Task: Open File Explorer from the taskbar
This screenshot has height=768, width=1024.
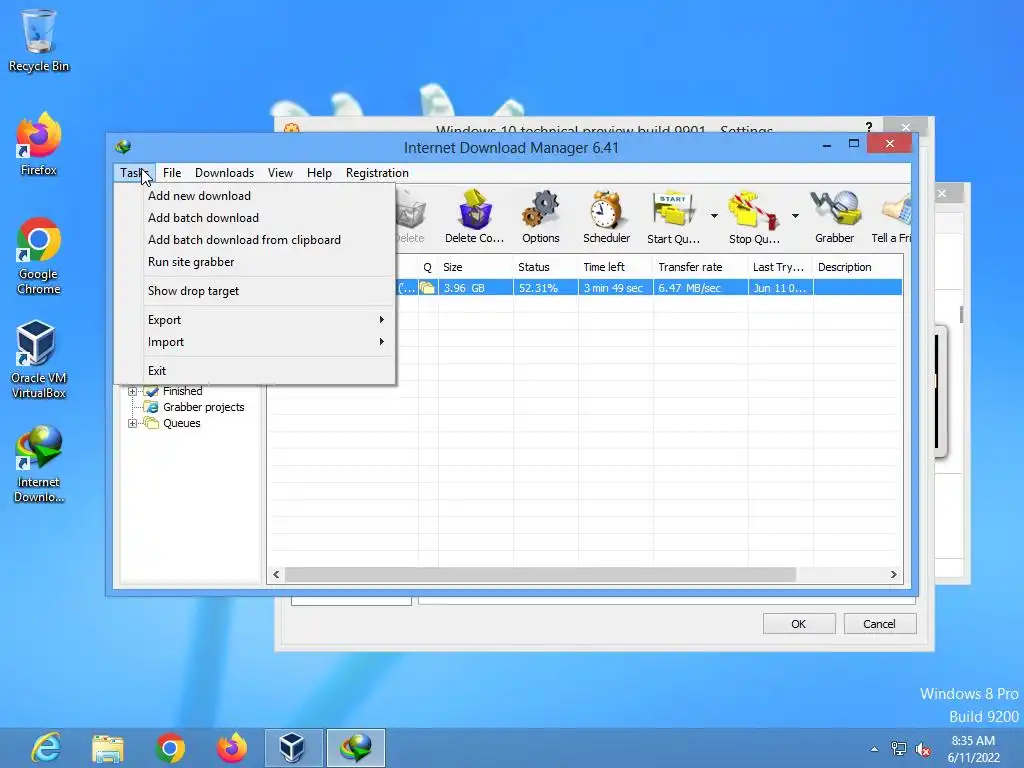Action: [x=108, y=748]
